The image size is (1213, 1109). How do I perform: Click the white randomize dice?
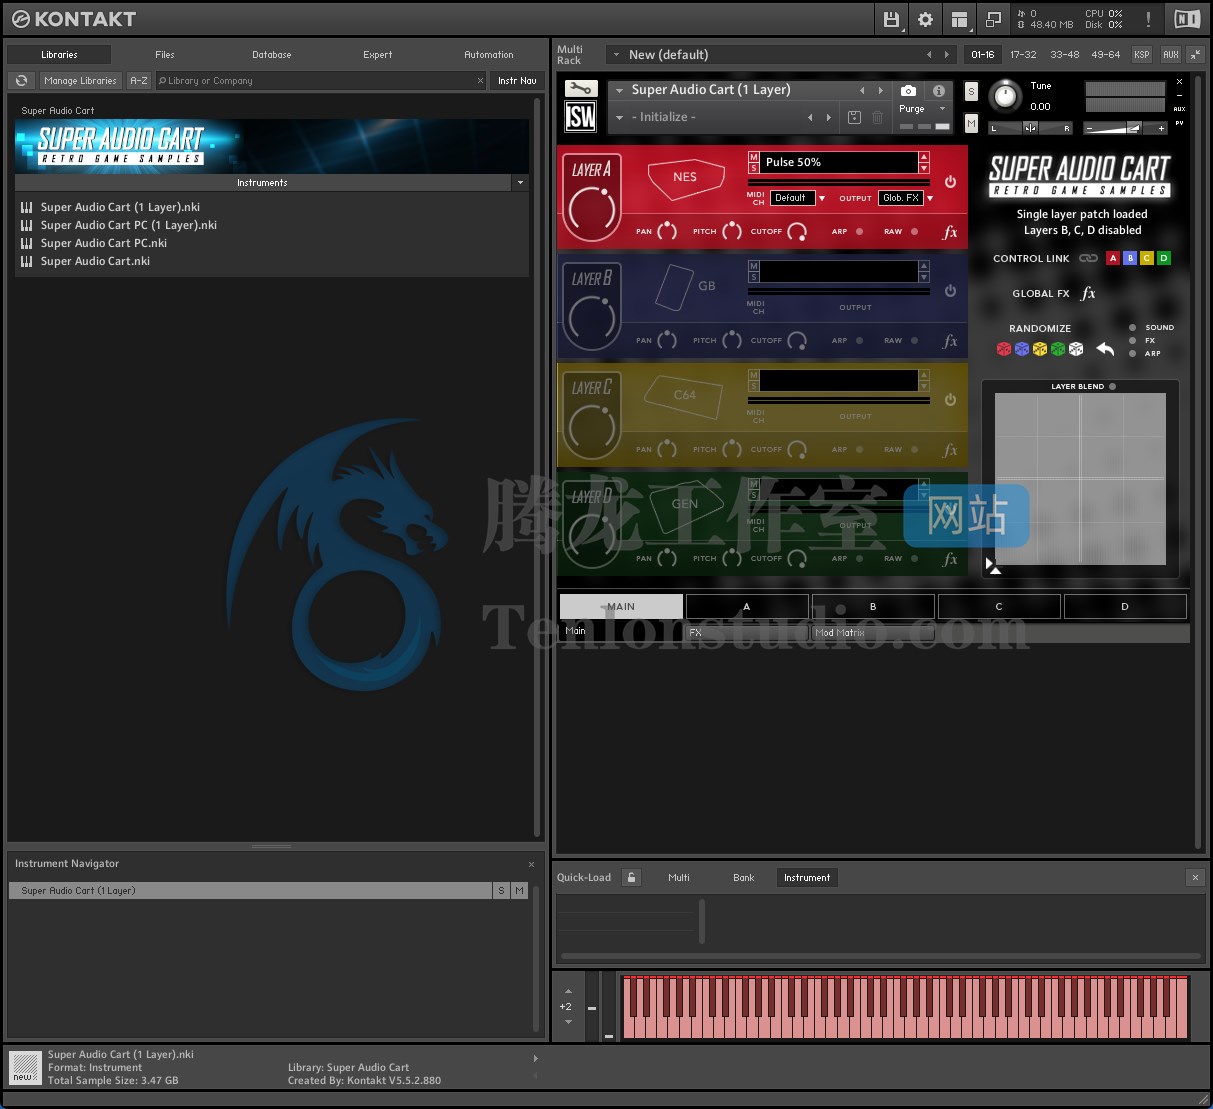(x=1076, y=349)
